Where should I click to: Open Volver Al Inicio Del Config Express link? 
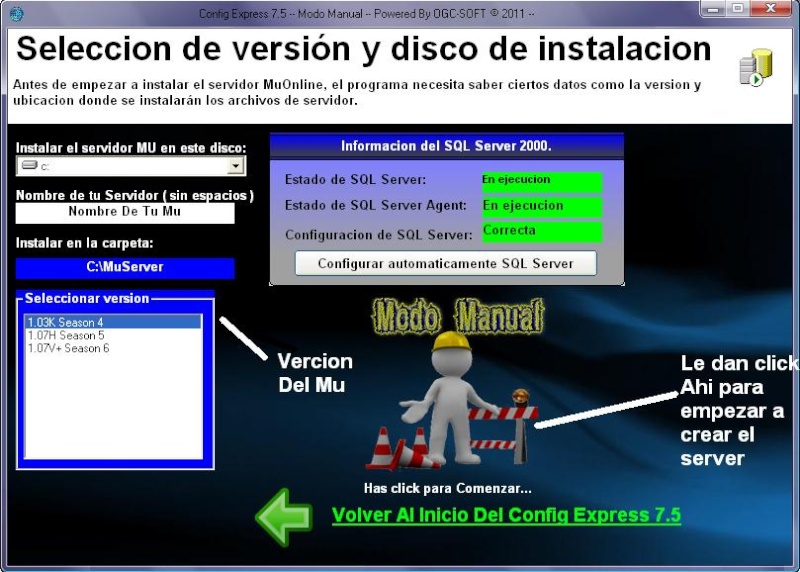point(506,515)
